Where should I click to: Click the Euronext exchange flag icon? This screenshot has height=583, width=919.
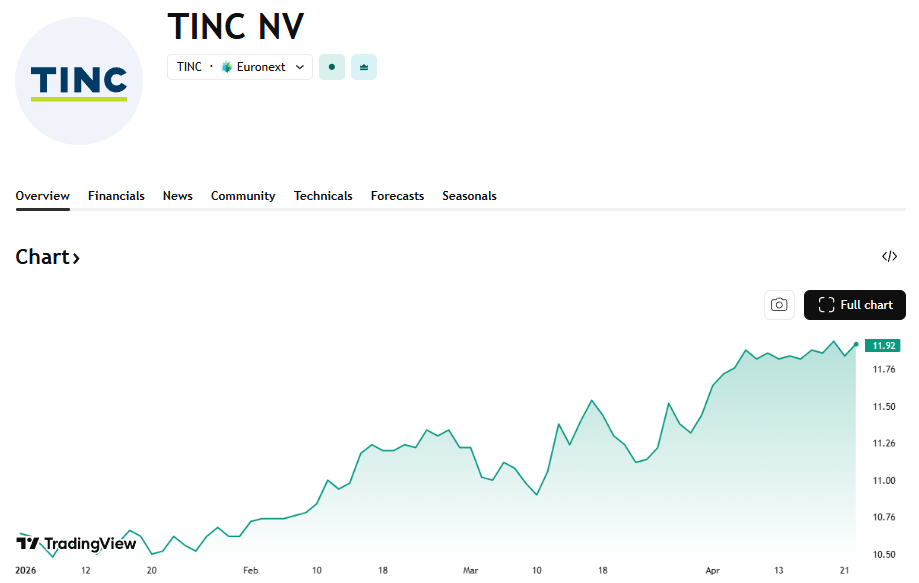coord(227,67)
